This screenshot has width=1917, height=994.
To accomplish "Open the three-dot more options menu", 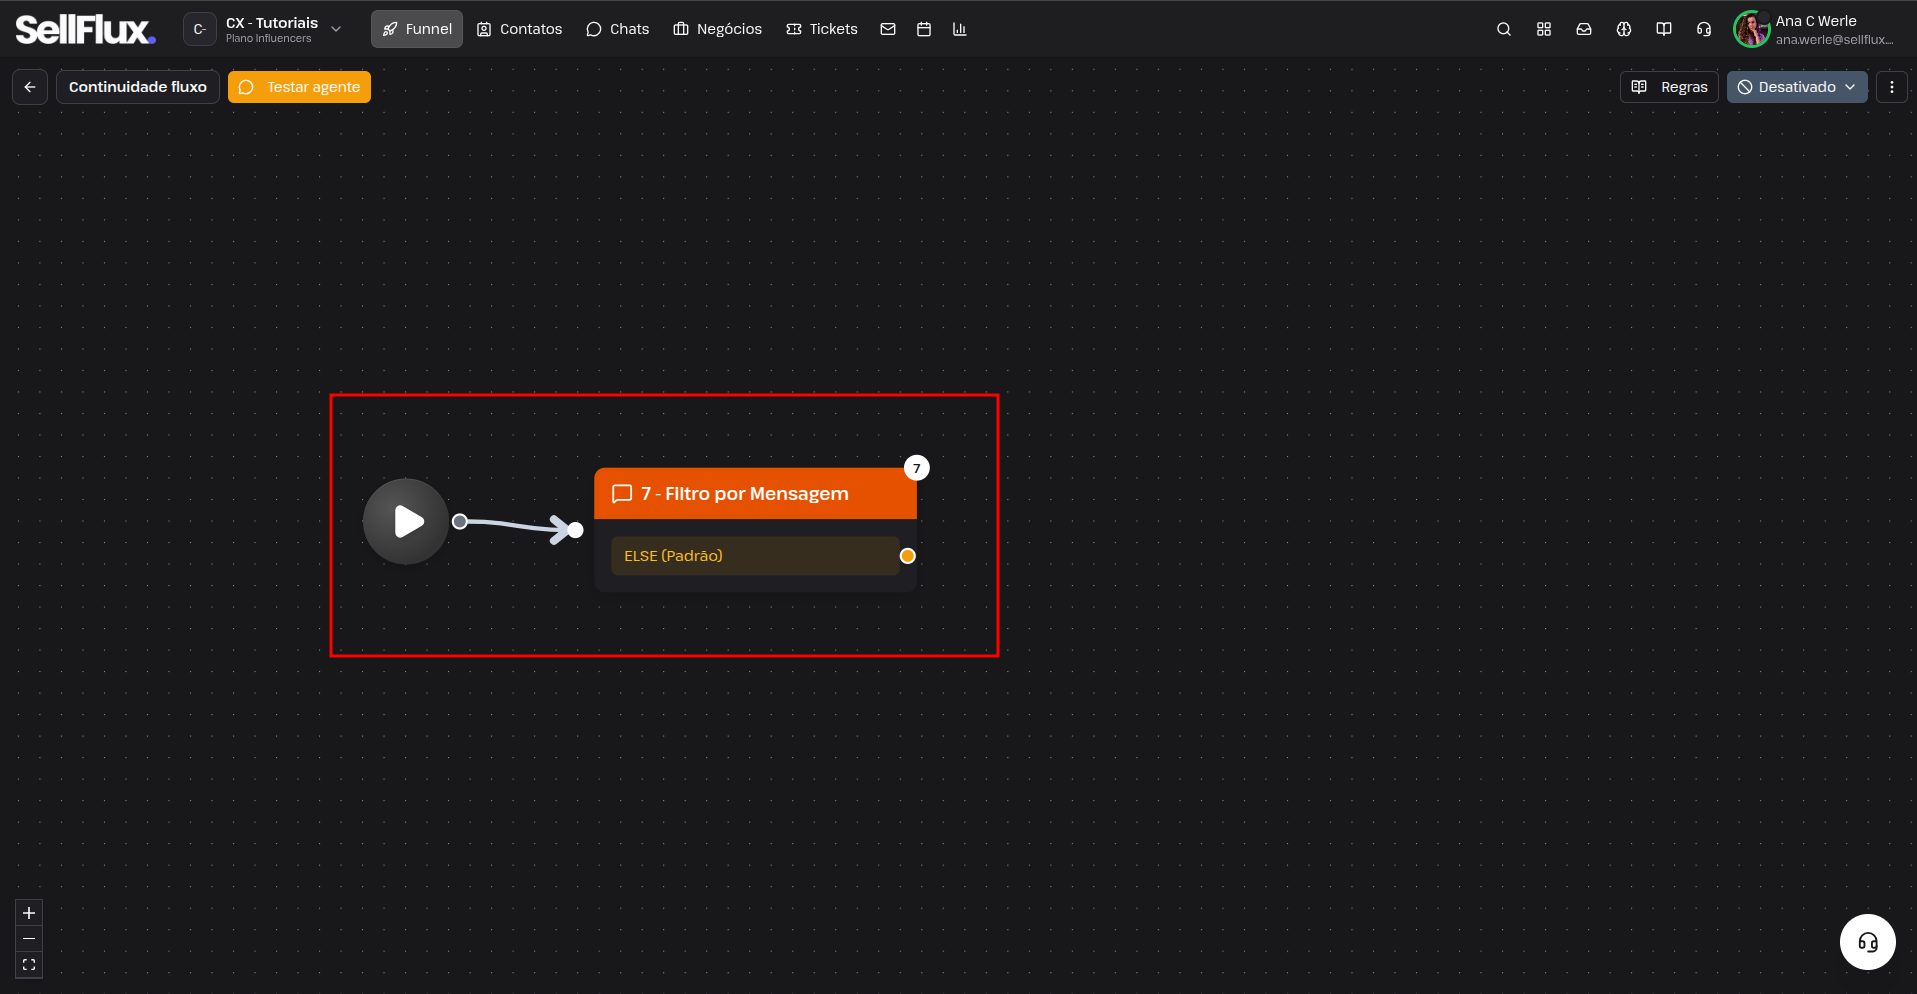I will point(1891,87).
